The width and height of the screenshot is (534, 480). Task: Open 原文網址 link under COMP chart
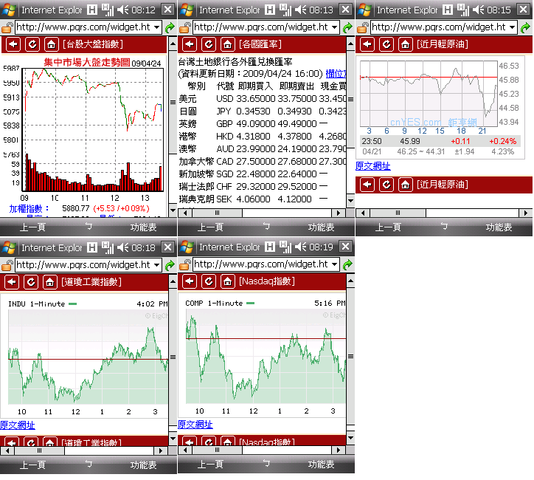195,424
